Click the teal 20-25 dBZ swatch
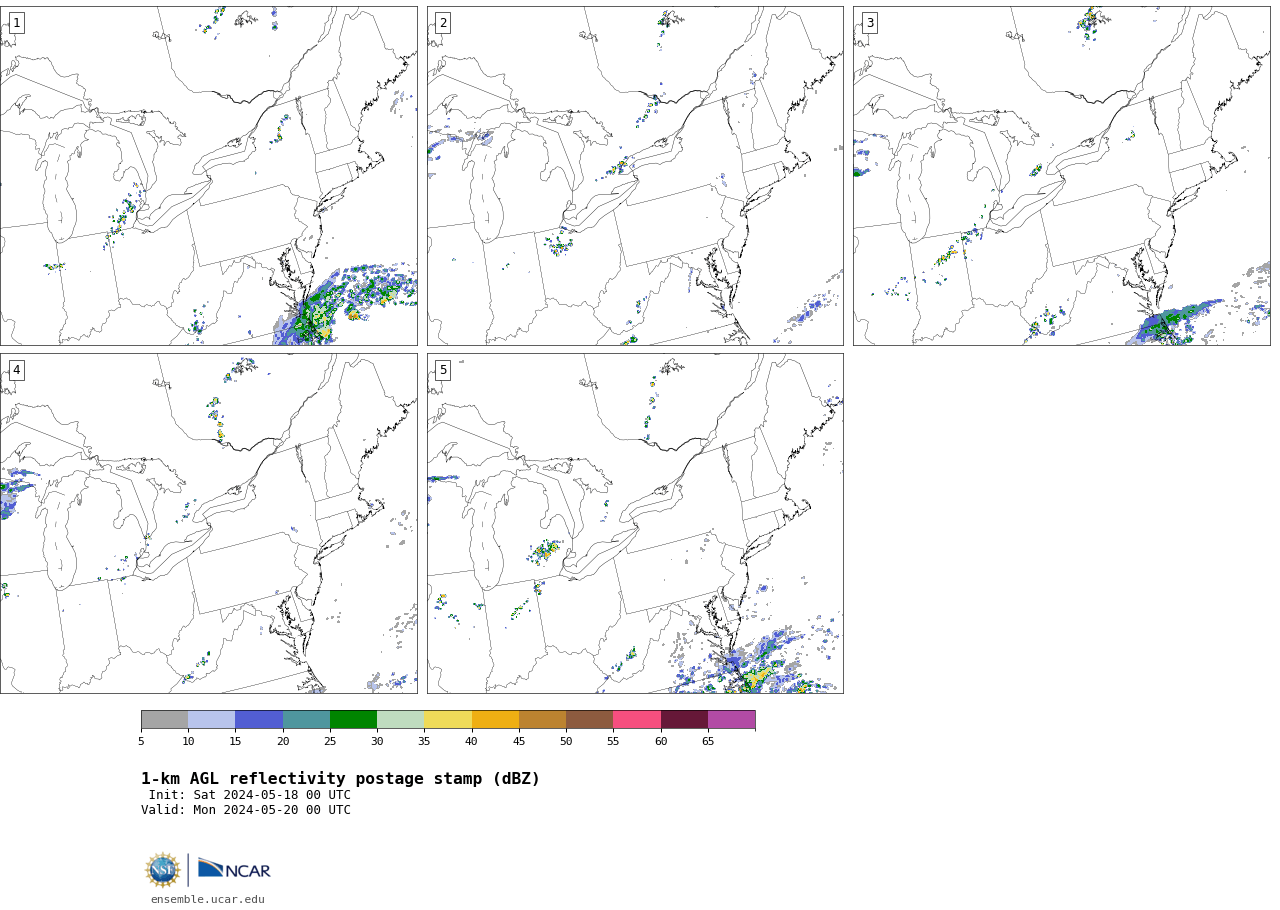The image size is (1280, 910). 306,720
